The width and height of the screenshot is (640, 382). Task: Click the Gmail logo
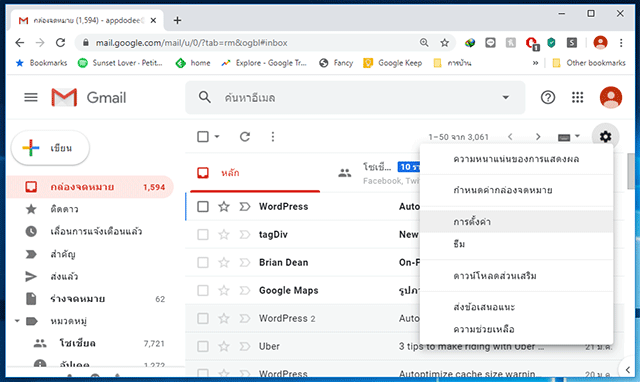[89, 98]
